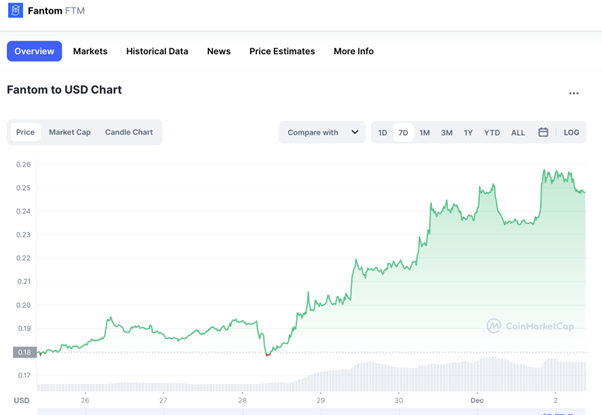Open the chart options ellipsis menu
The image size is (602, 415).
click(x=574, y=93)
